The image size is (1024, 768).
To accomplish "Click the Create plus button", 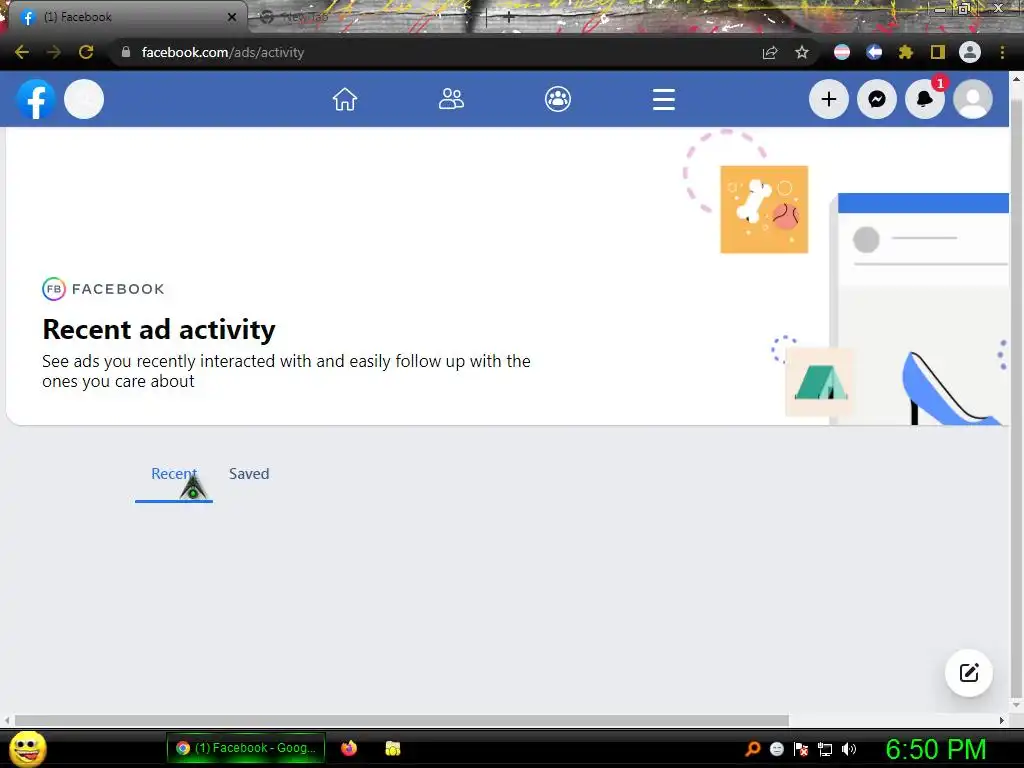I will tap(829, 99).
